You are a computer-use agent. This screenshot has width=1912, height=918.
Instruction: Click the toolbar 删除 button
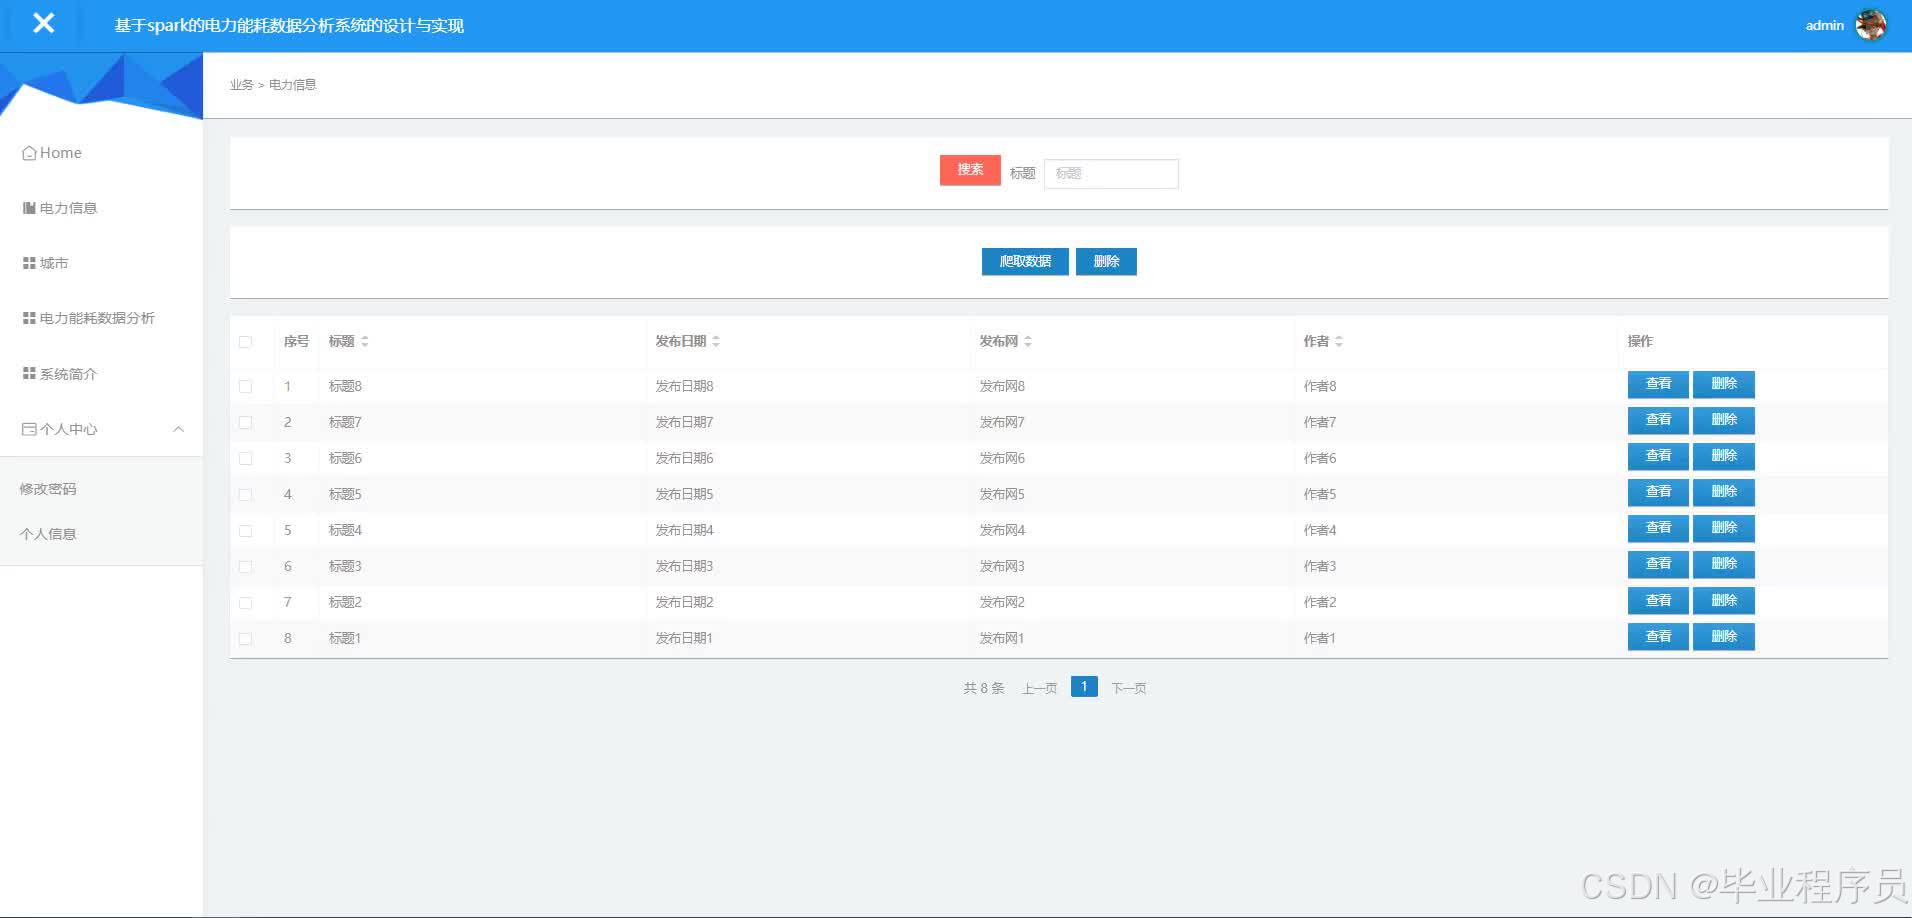(x=1106, y=261)
